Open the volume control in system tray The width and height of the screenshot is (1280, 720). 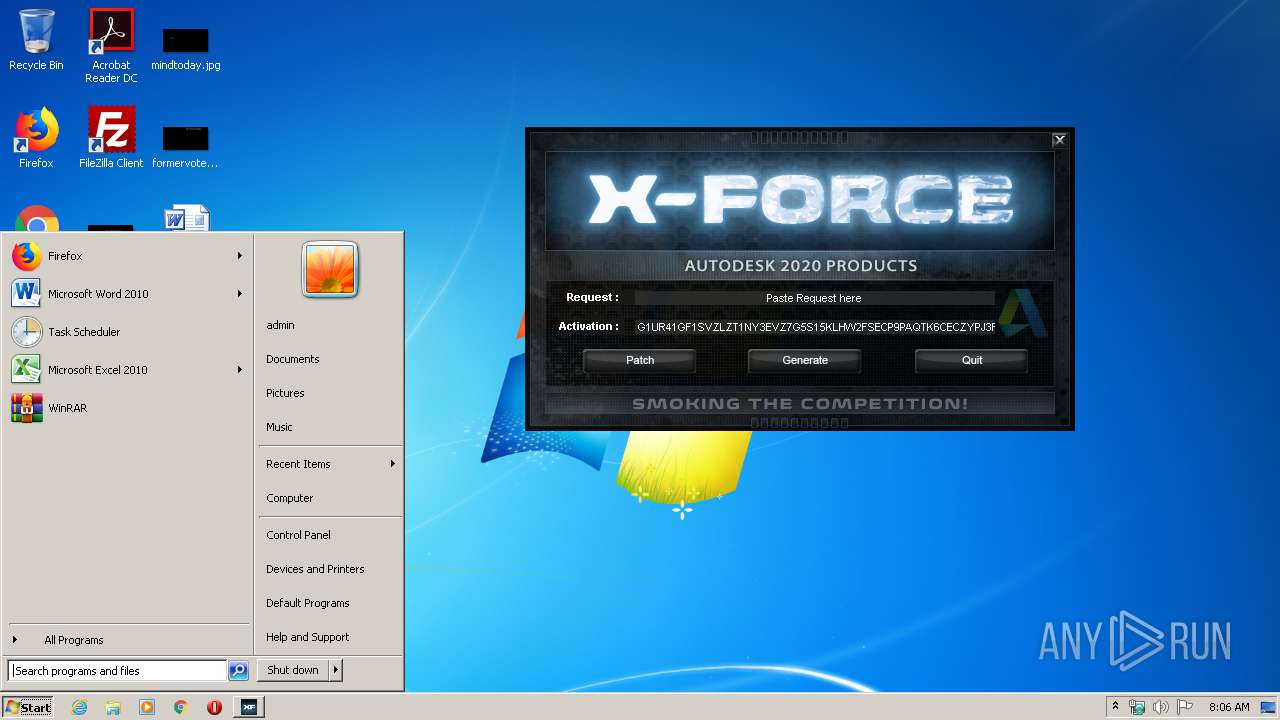tap(1161, 707)
